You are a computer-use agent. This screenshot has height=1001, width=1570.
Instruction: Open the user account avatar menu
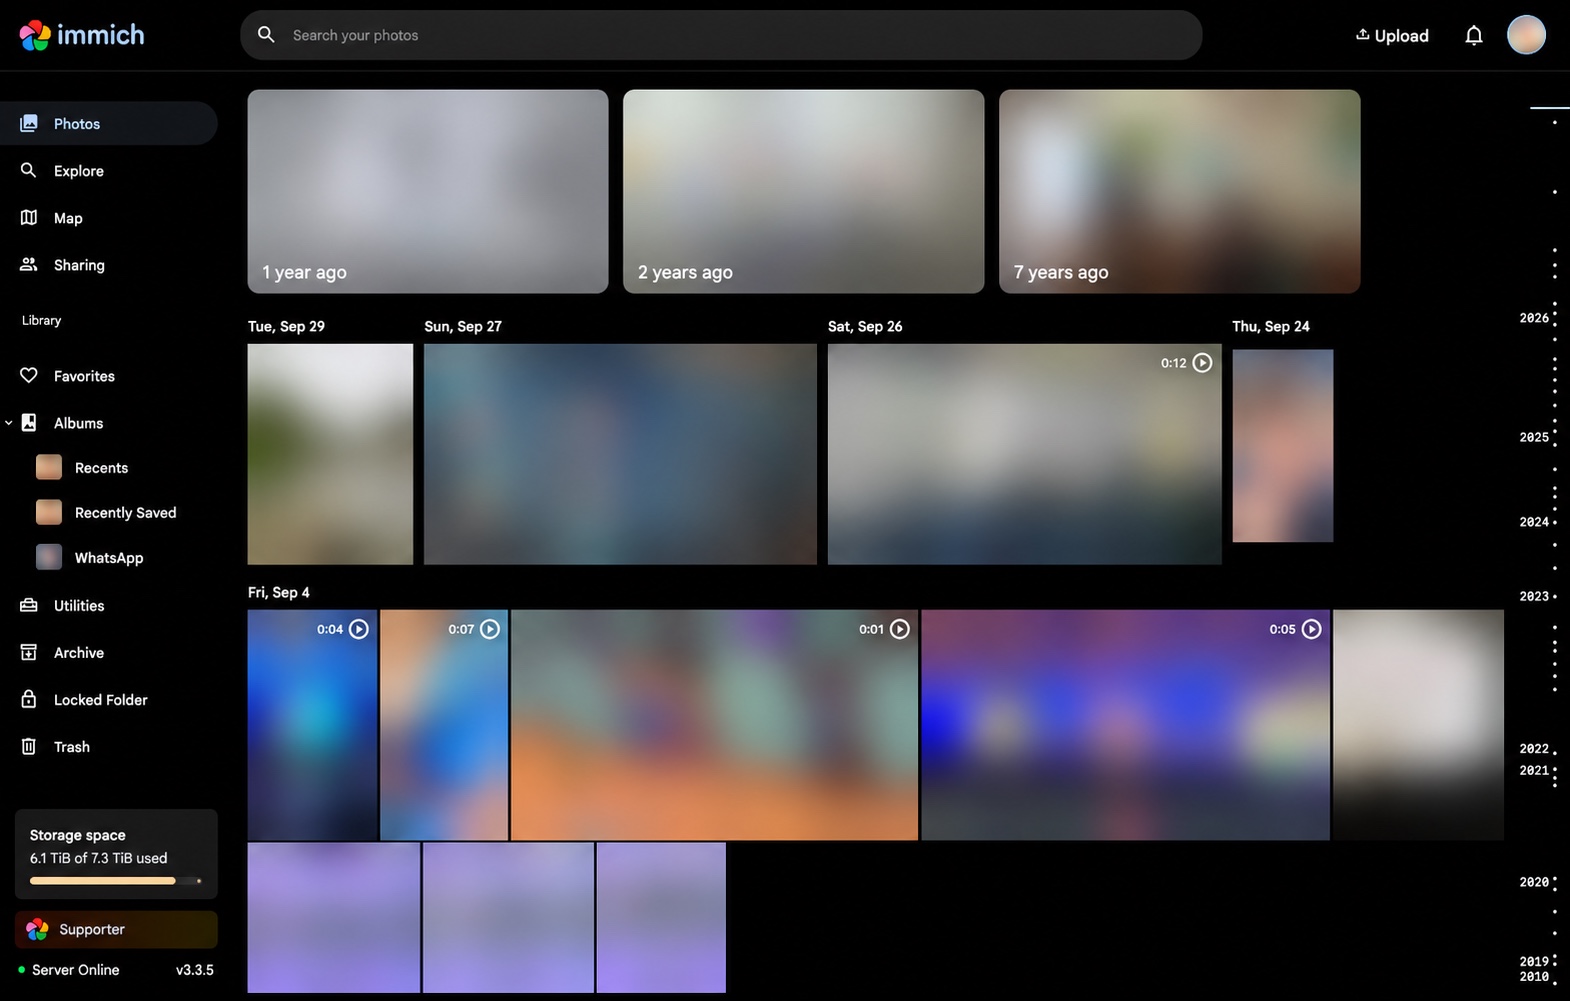point(1526,35)
